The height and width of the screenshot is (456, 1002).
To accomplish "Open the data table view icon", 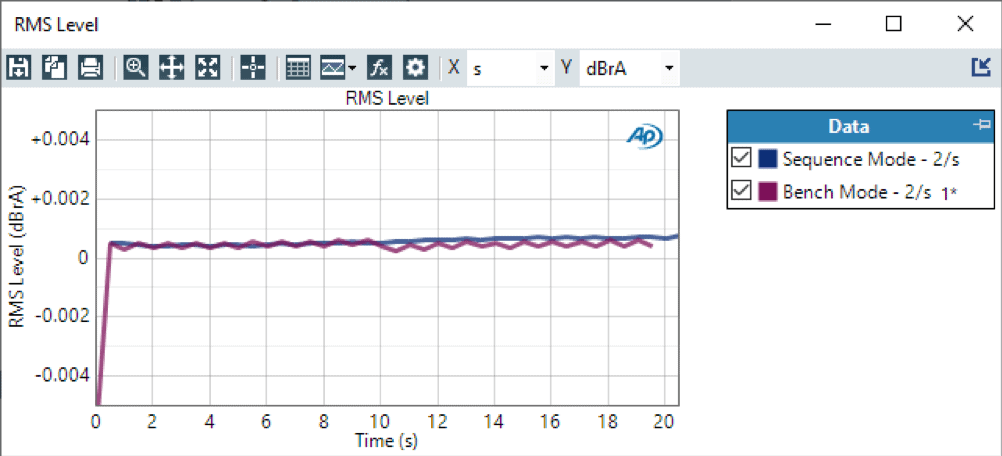I will pyautogui.click(x=297, y=68).
